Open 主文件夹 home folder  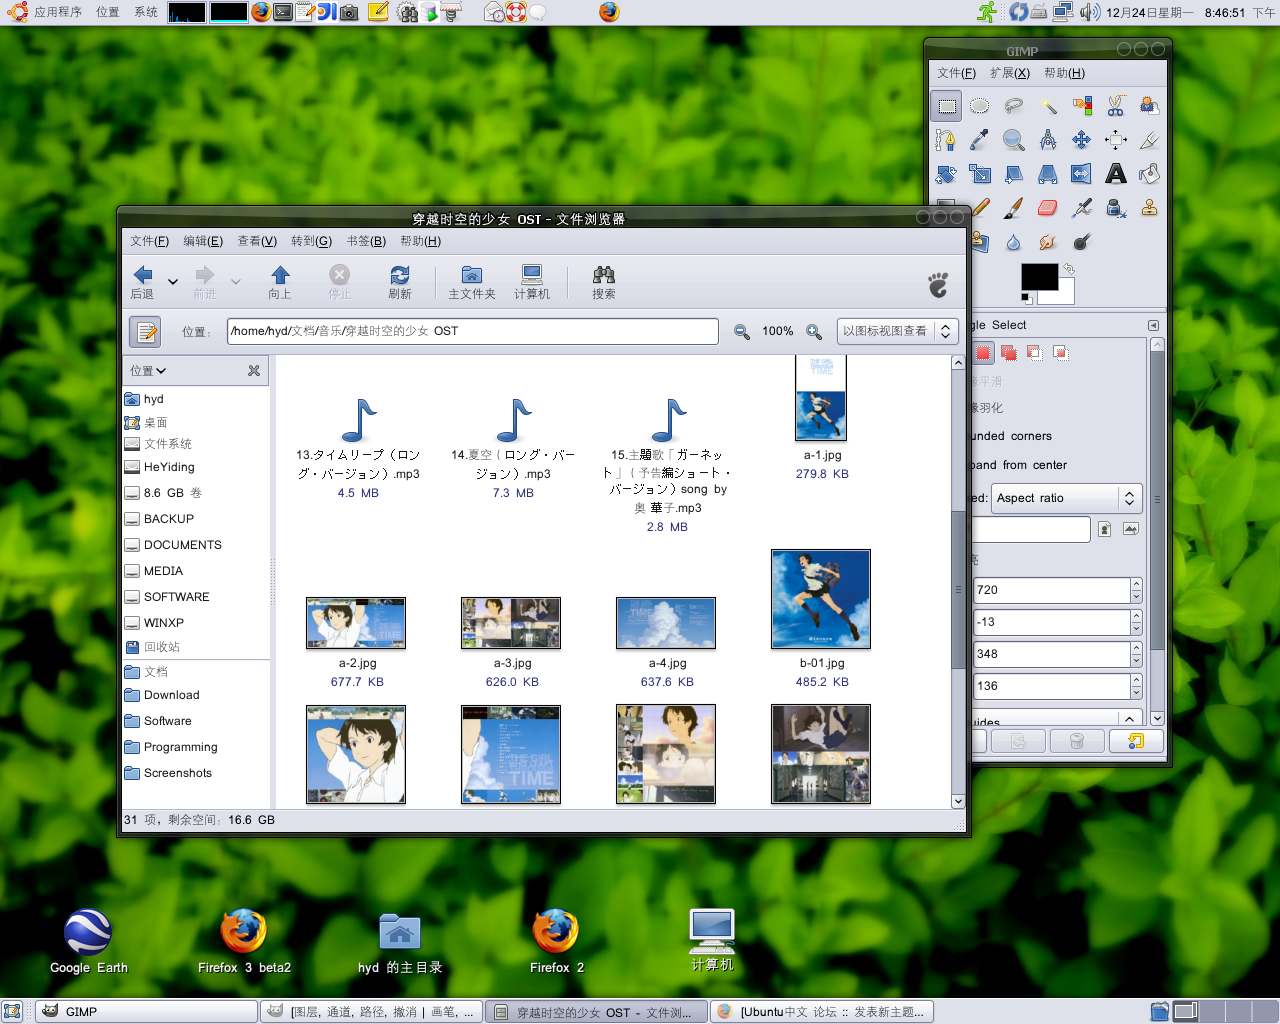tap(472, 282)
